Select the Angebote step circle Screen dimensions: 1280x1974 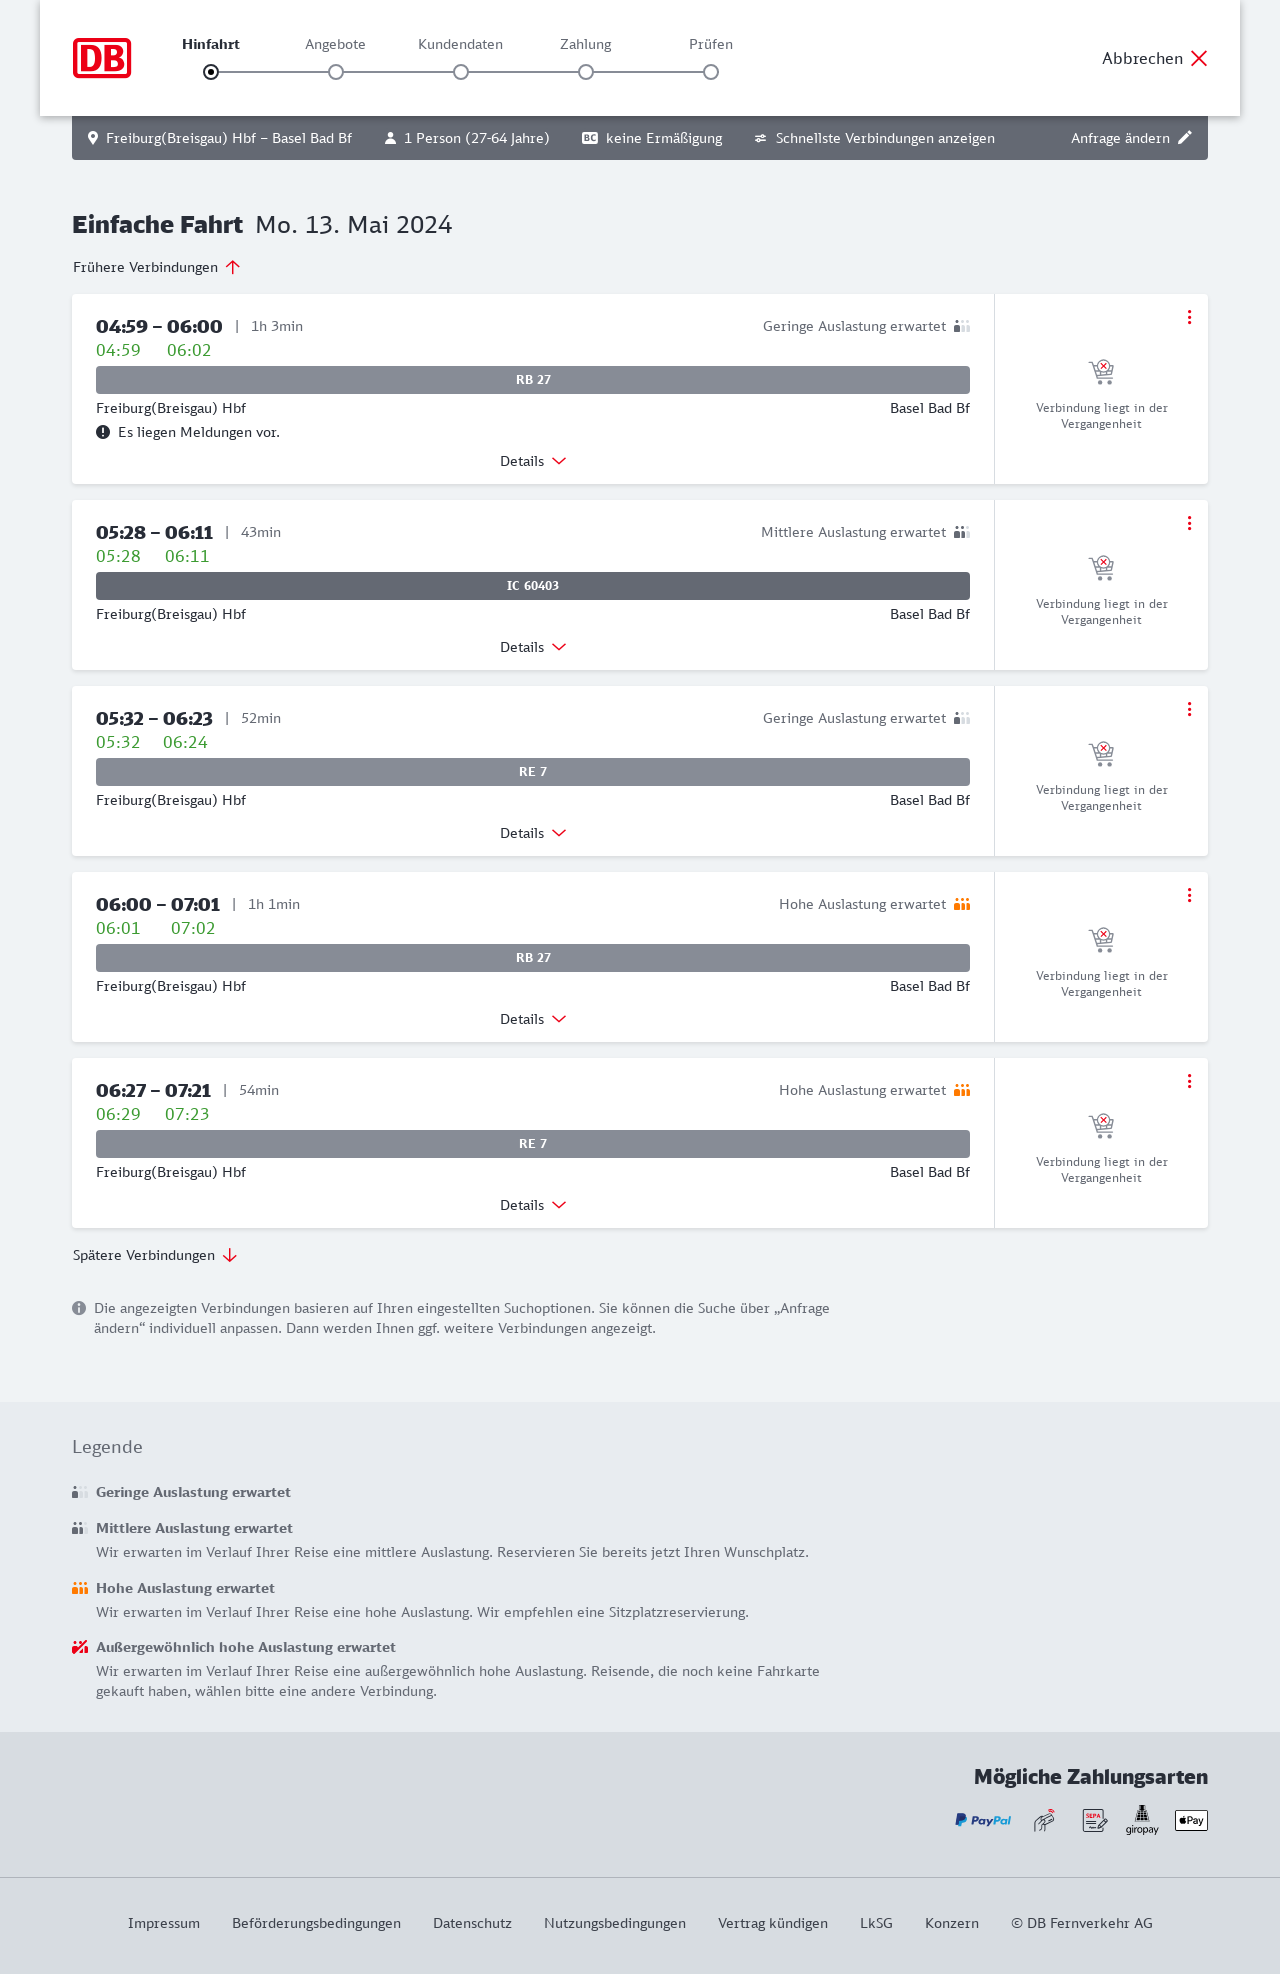(x=336, y=72)
